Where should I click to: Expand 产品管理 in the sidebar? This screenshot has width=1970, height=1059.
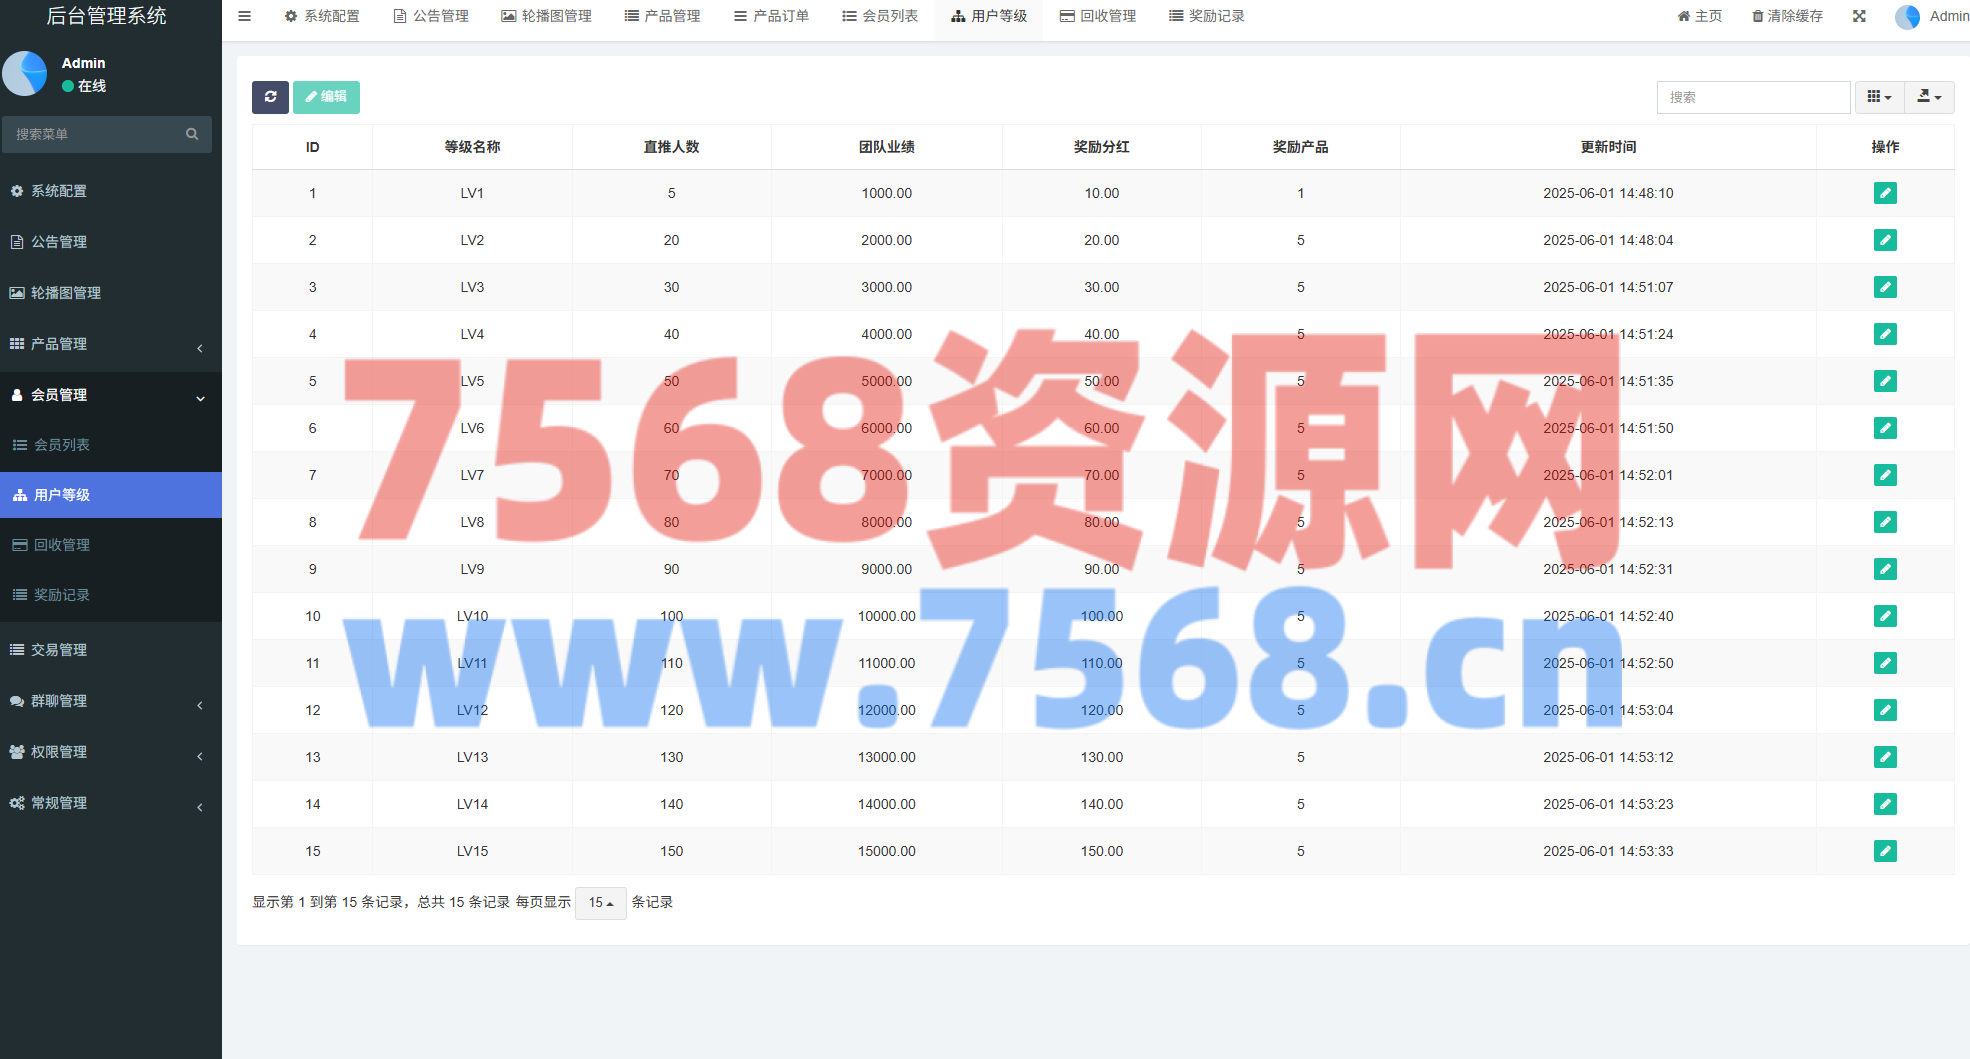pyautogui.click(x=110, y=344)
